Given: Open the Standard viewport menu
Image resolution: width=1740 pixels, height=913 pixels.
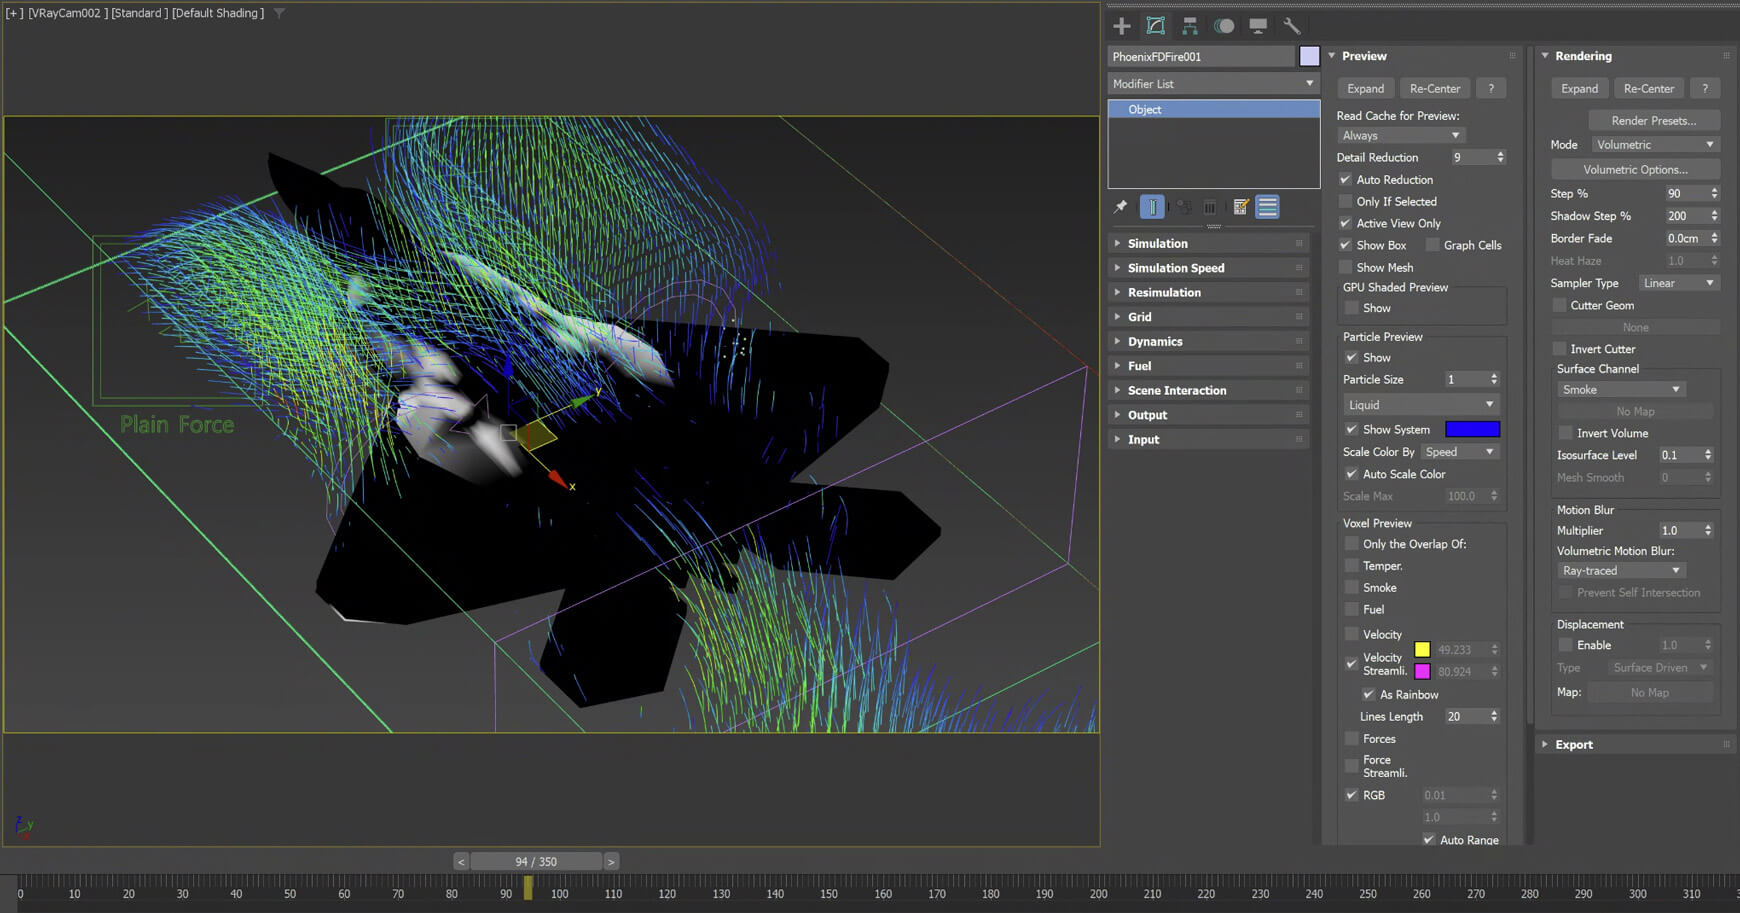Looking at the screenshot, I should coord(139,13).
